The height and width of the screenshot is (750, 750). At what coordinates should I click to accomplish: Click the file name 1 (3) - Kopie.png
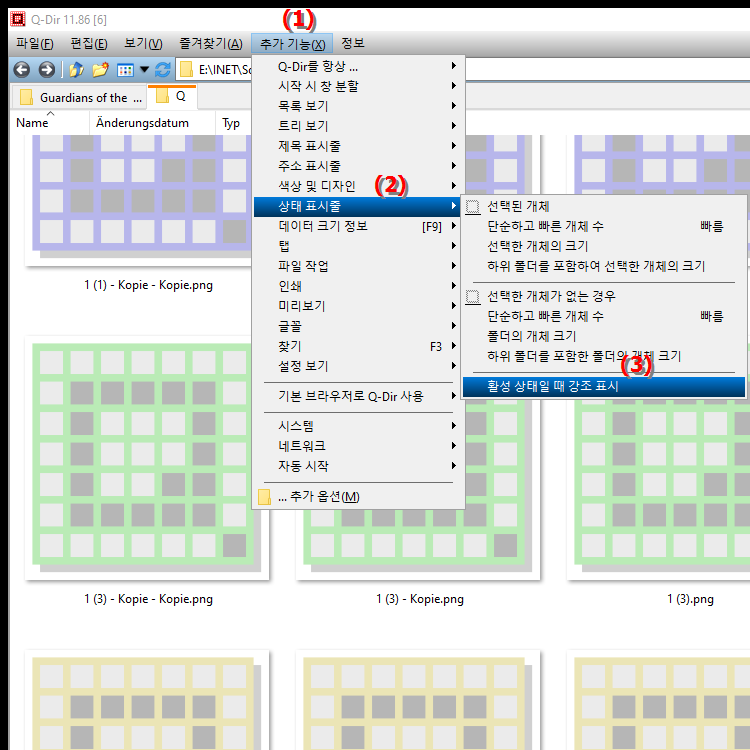tap(420, 599)
